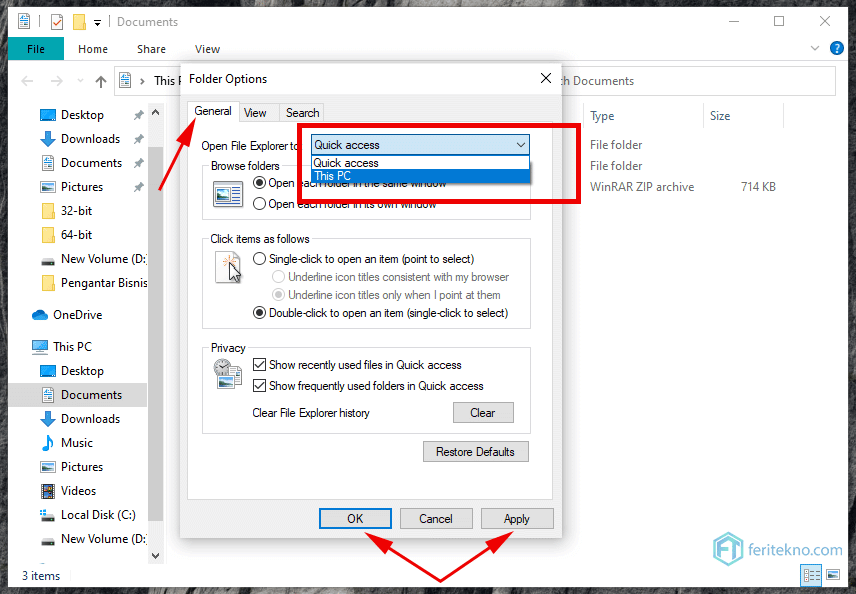Open the Share ribbon tab
The height and width of the screenshot is (594, 856).
click(151, 49)
